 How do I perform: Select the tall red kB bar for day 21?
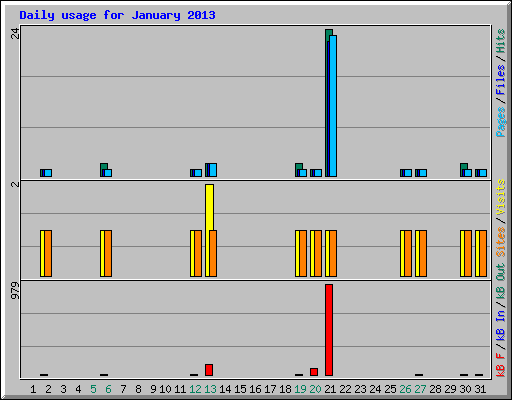pyautogui.click(x=329, y=330)
